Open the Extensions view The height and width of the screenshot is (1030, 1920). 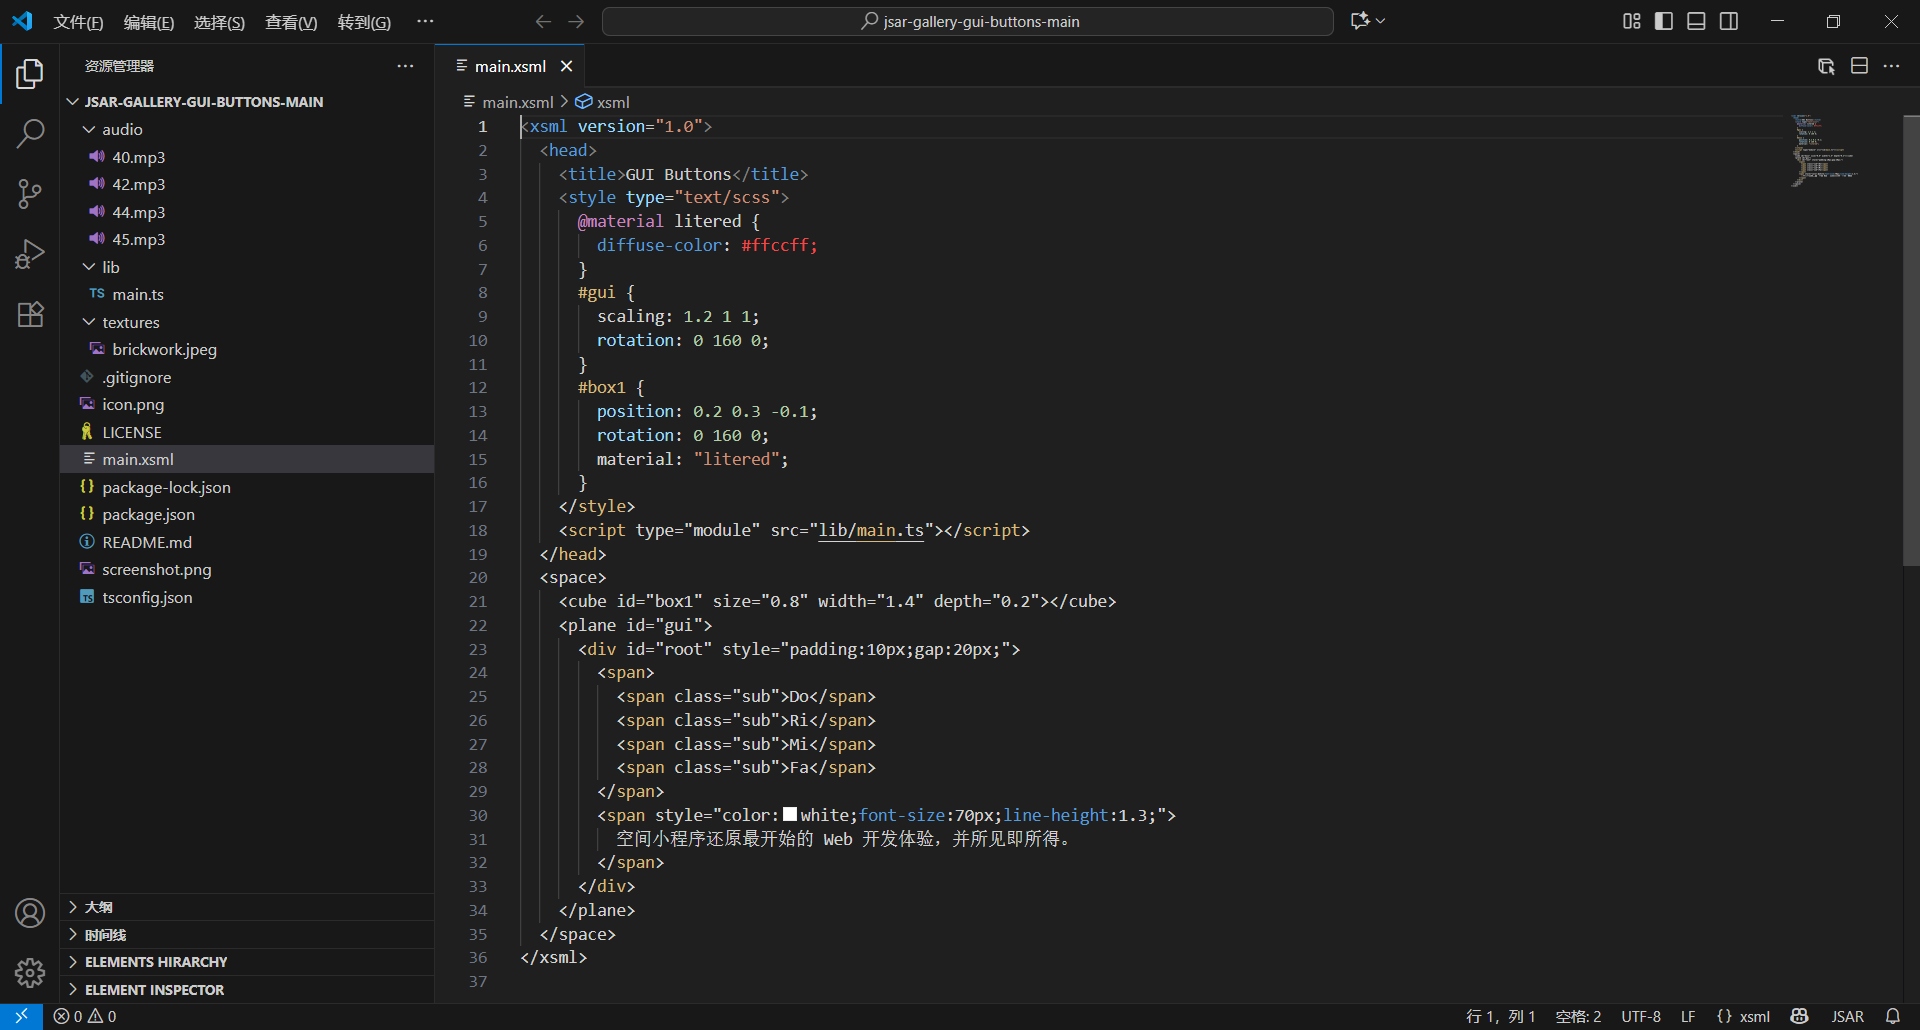tap(30, 314)
